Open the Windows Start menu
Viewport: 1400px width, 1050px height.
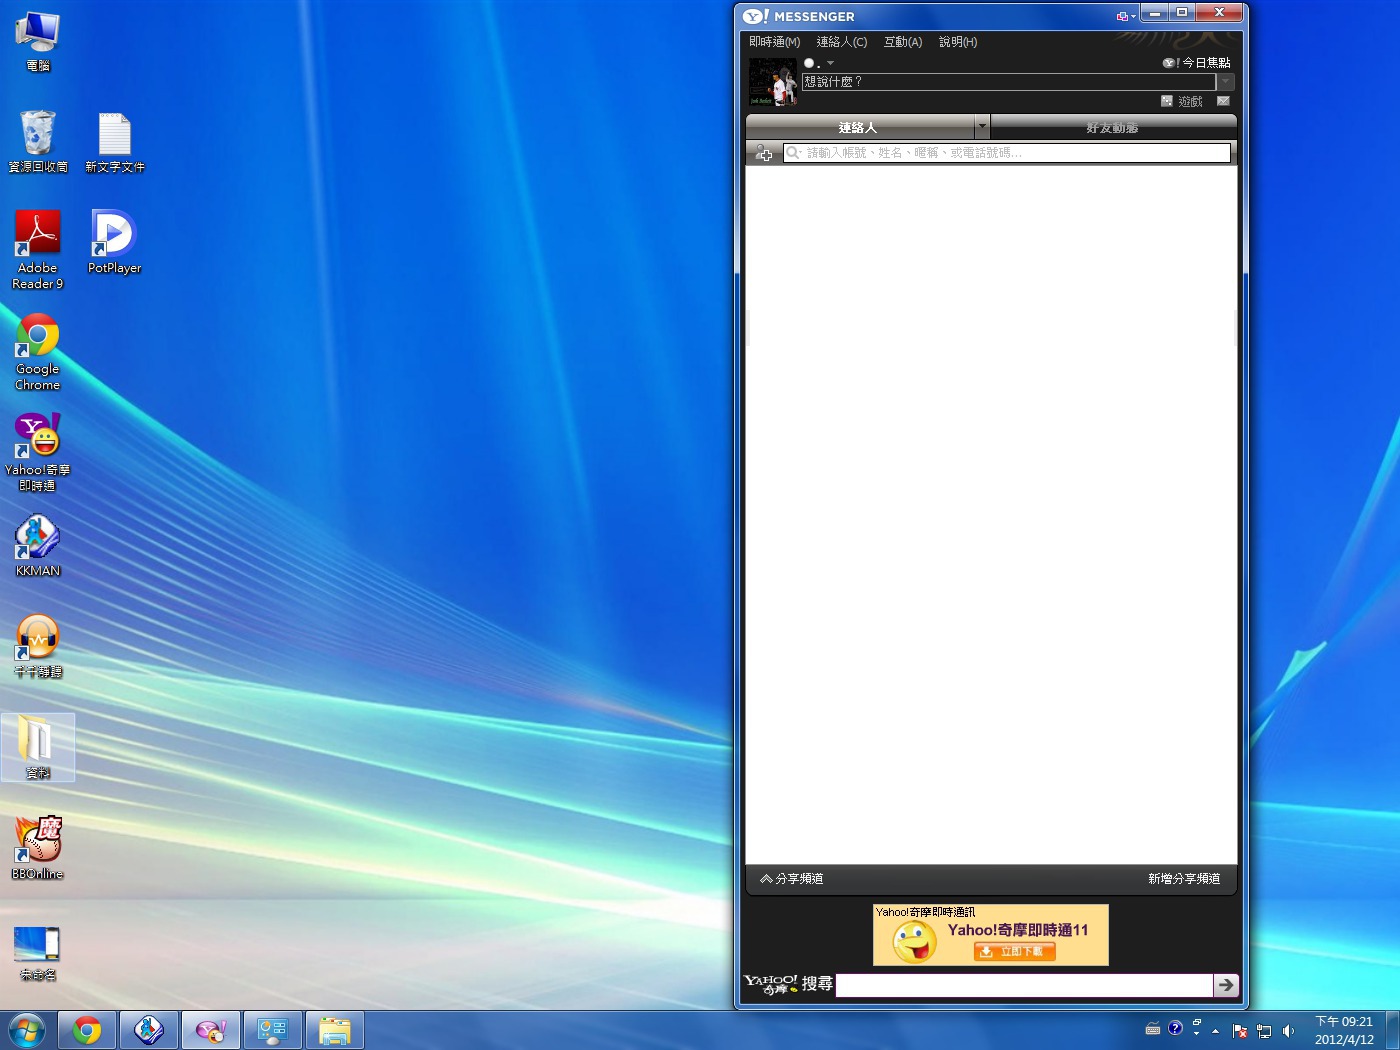27,1030
